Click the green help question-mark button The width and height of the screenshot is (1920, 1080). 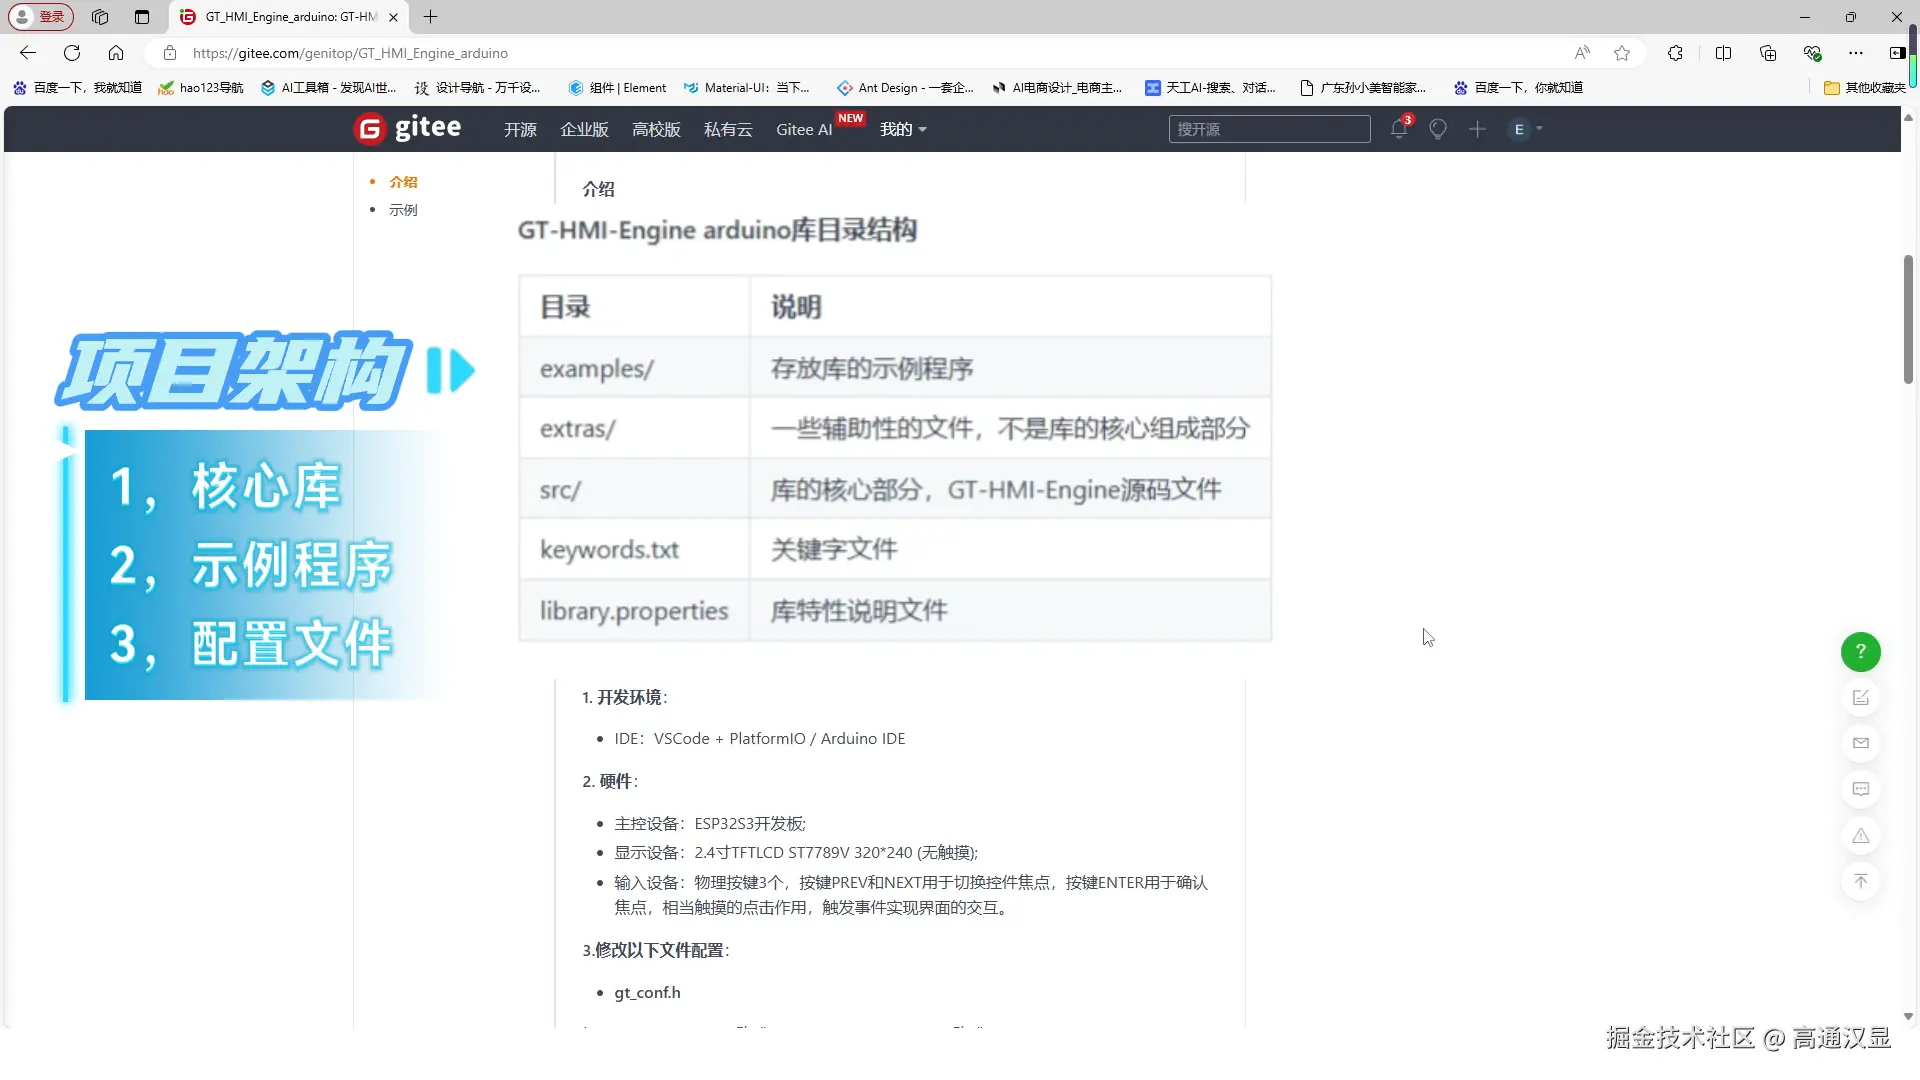coord(1860,651)
